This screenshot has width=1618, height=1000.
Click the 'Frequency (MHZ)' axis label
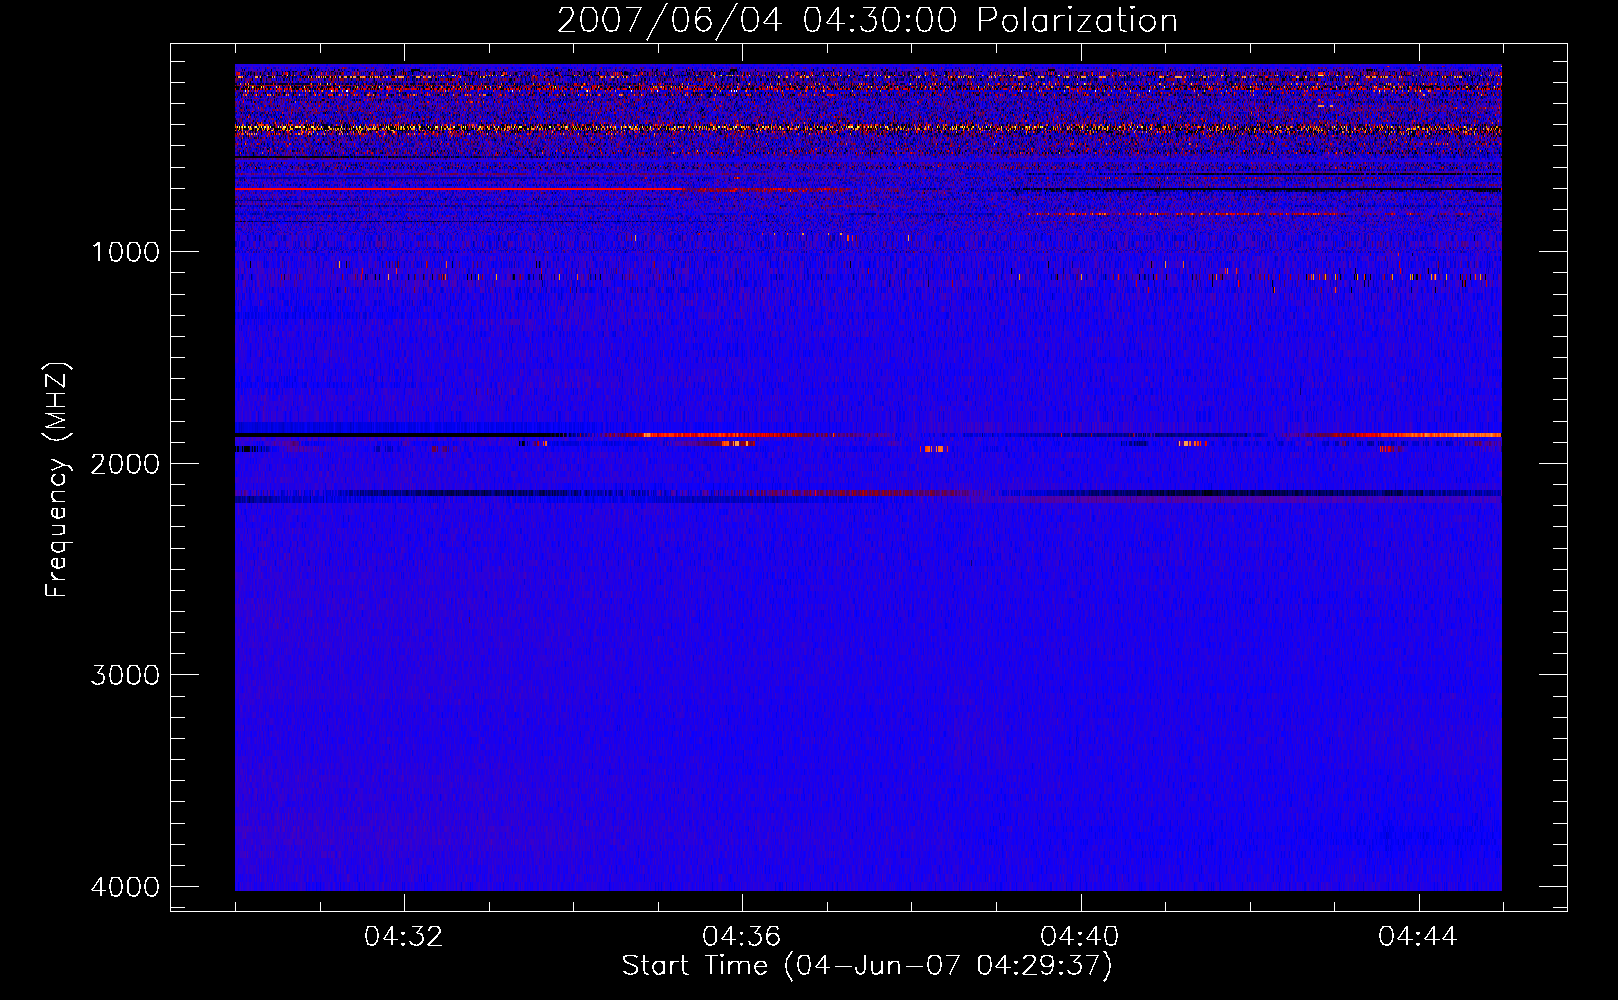point(57,479)
